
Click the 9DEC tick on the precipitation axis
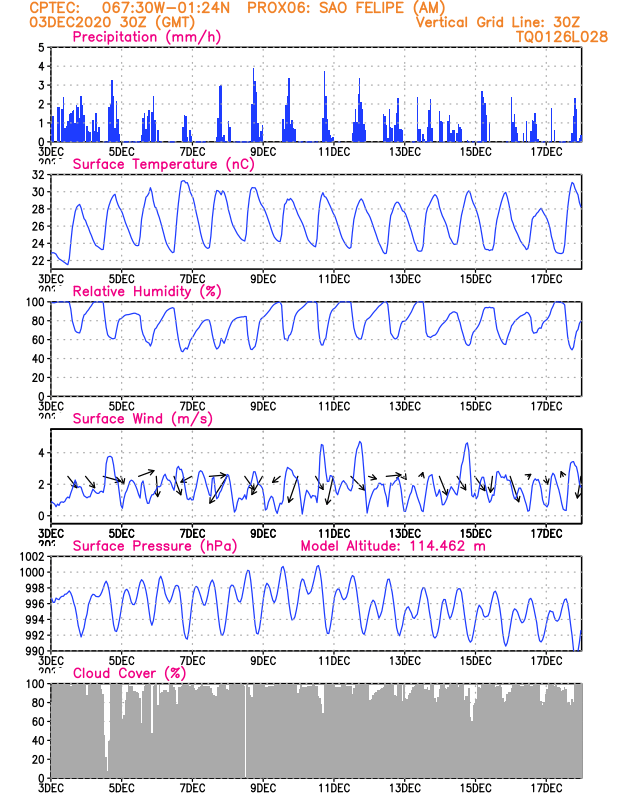[x=263, y=152]
